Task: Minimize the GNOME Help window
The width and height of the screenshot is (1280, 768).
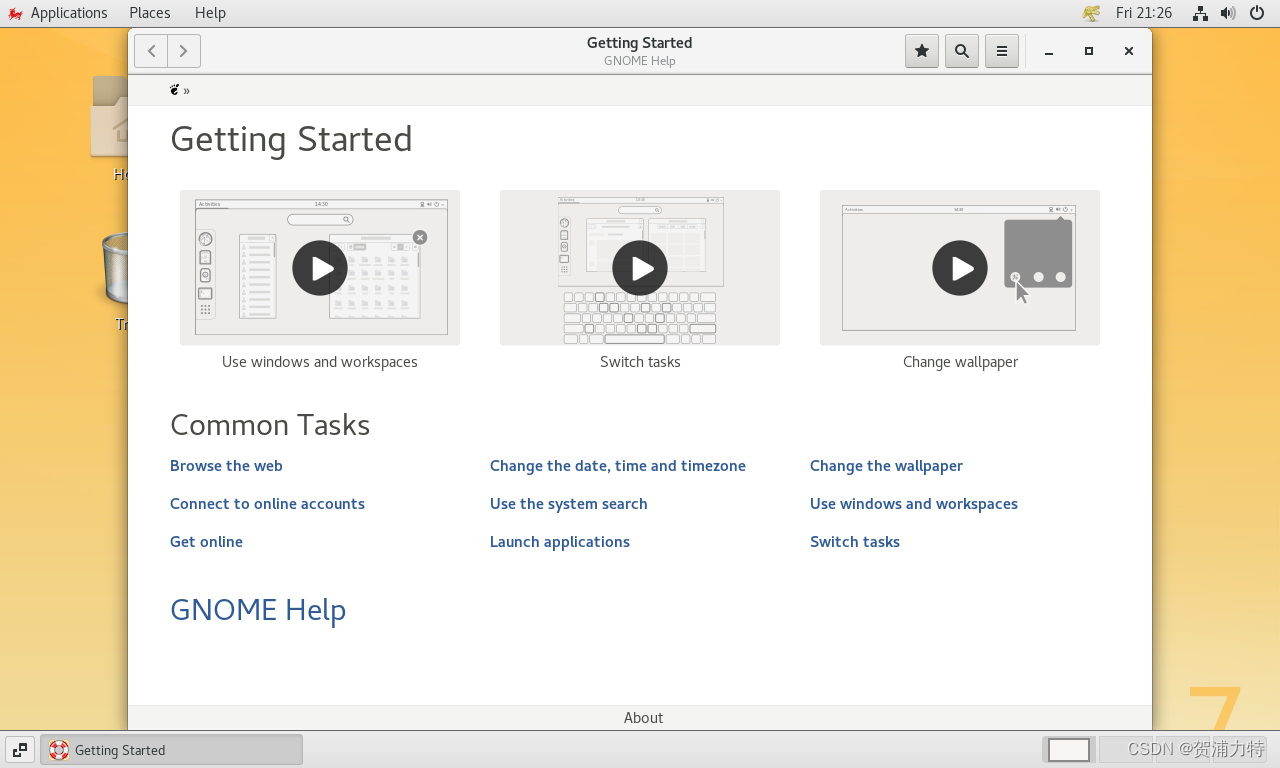Action: pos(1049,52)
